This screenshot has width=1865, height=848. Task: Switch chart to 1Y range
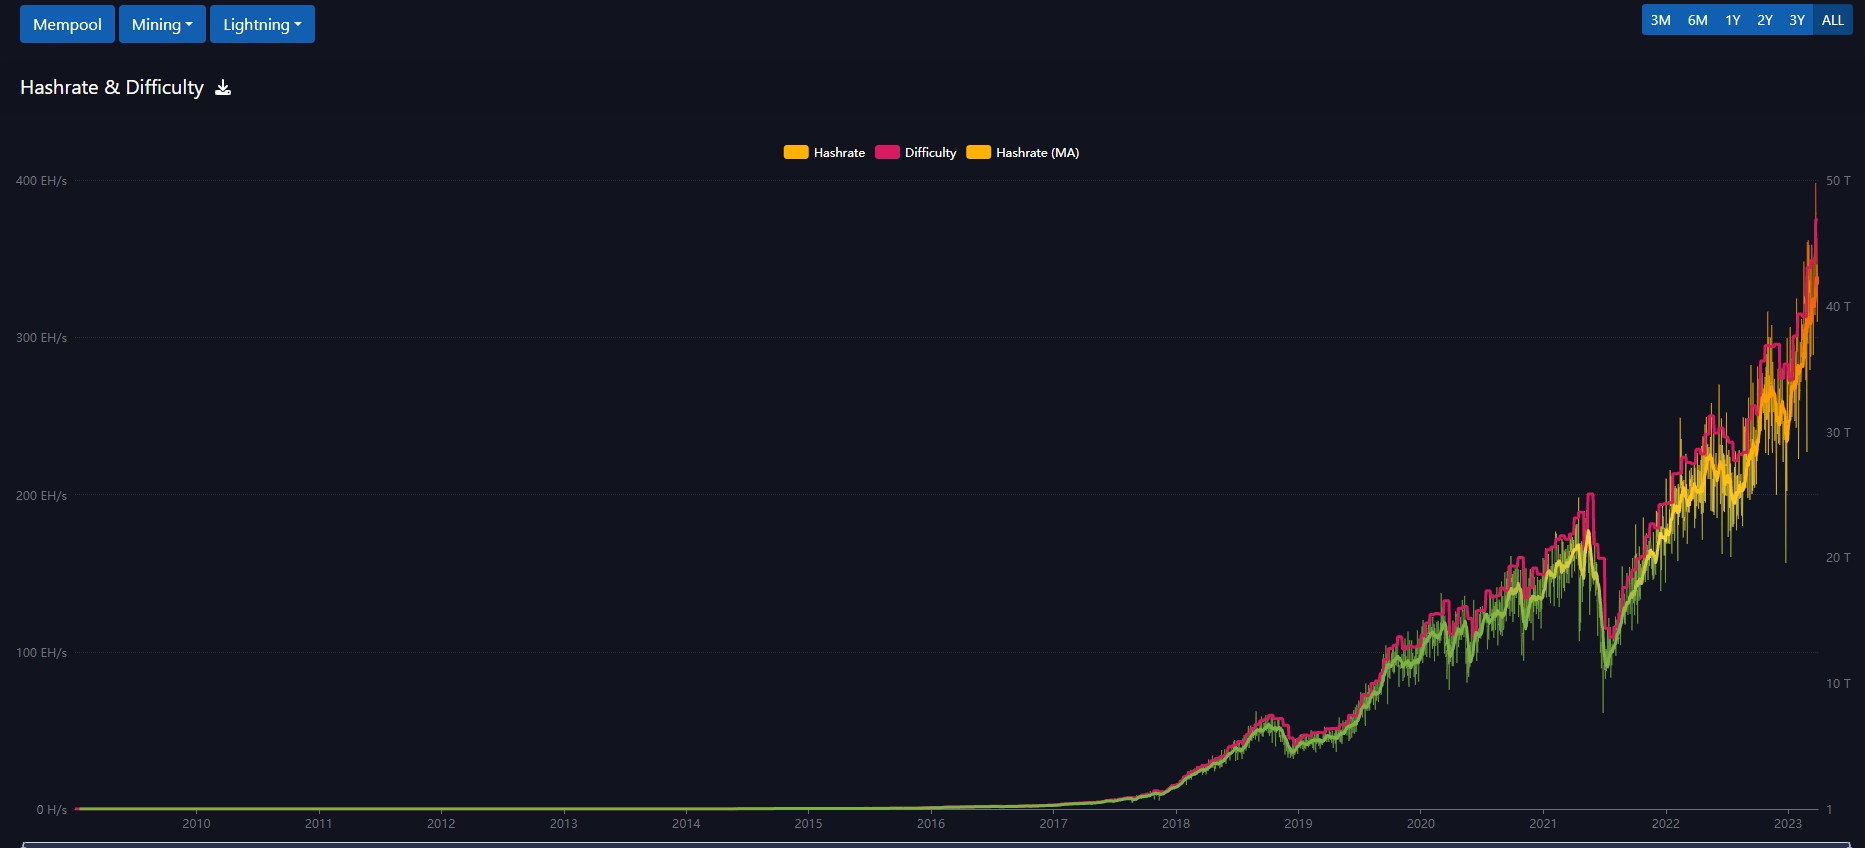coord(1732,20)
